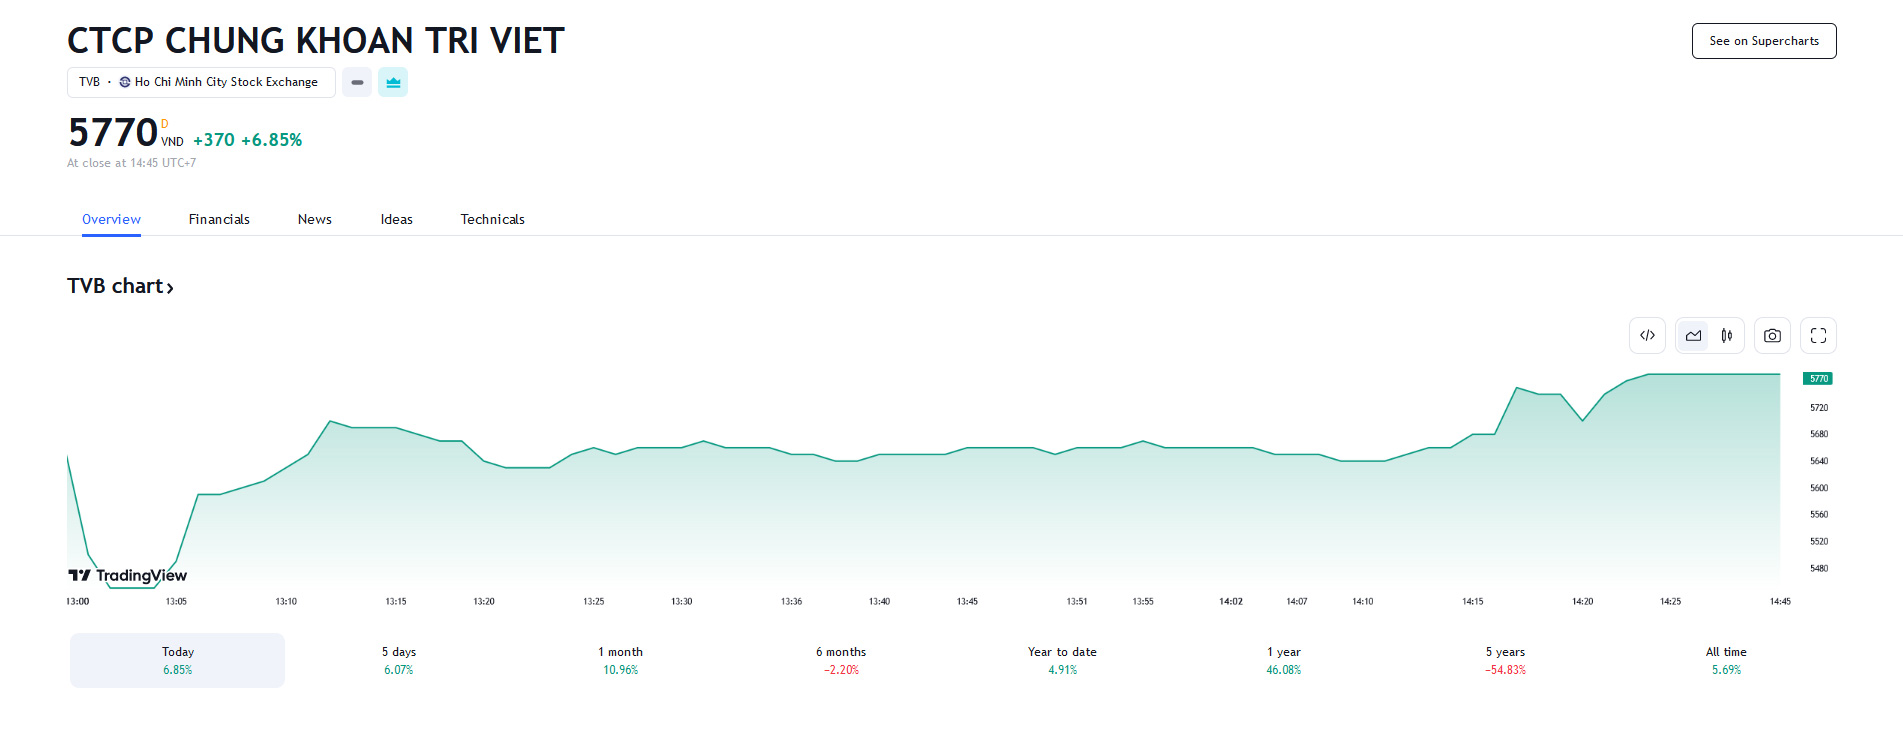Viewport: 1903px width, 746px height.
Task: Switch to the Financials tab
Action: 219,219
